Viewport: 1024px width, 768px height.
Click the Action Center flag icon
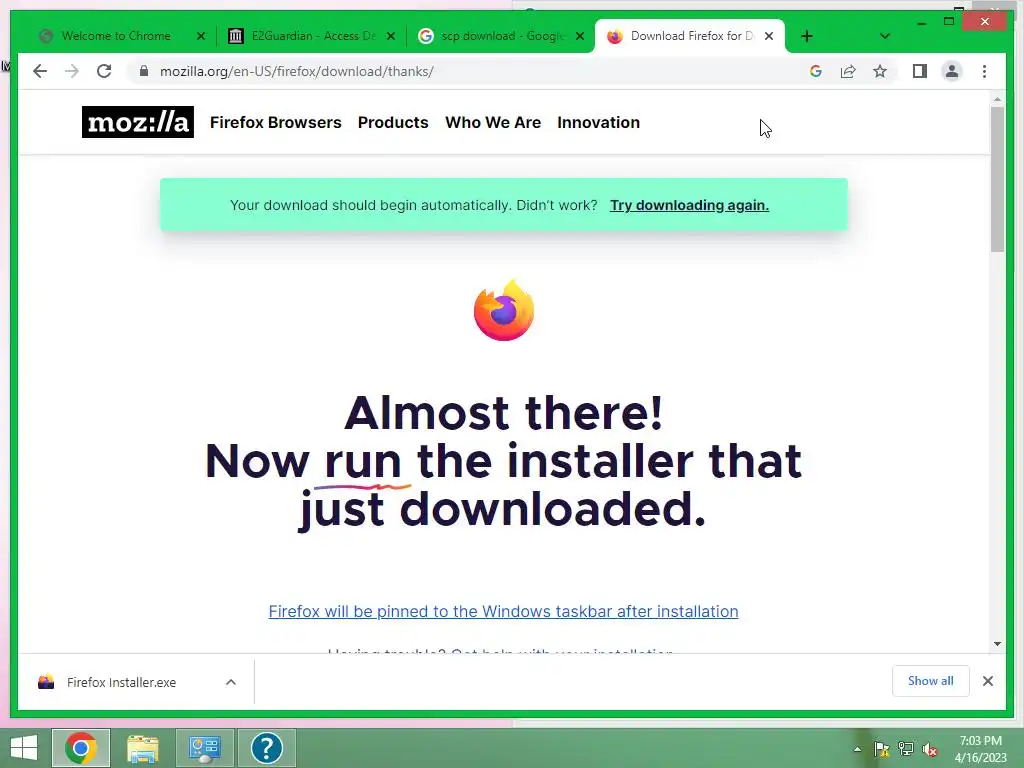click(x=882, y=749)
